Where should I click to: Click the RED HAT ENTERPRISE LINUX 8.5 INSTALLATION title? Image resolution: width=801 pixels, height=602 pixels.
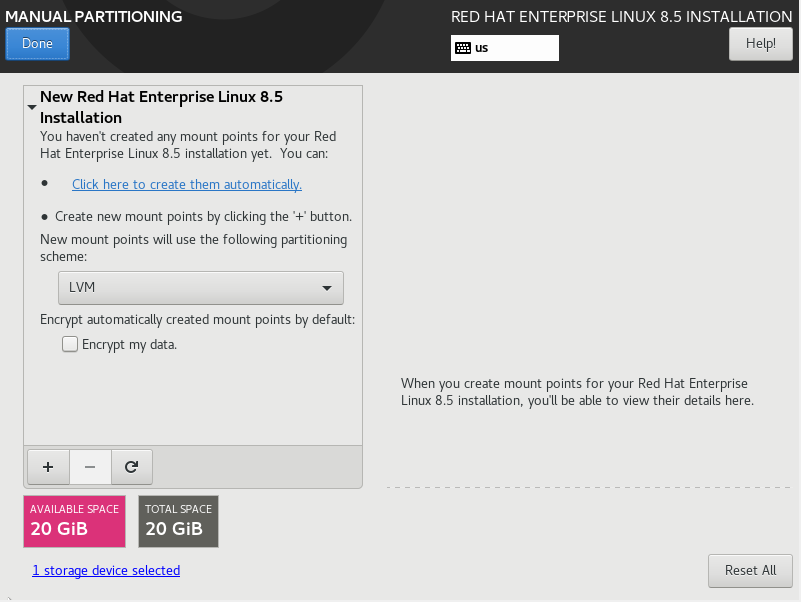click(621, 16)
